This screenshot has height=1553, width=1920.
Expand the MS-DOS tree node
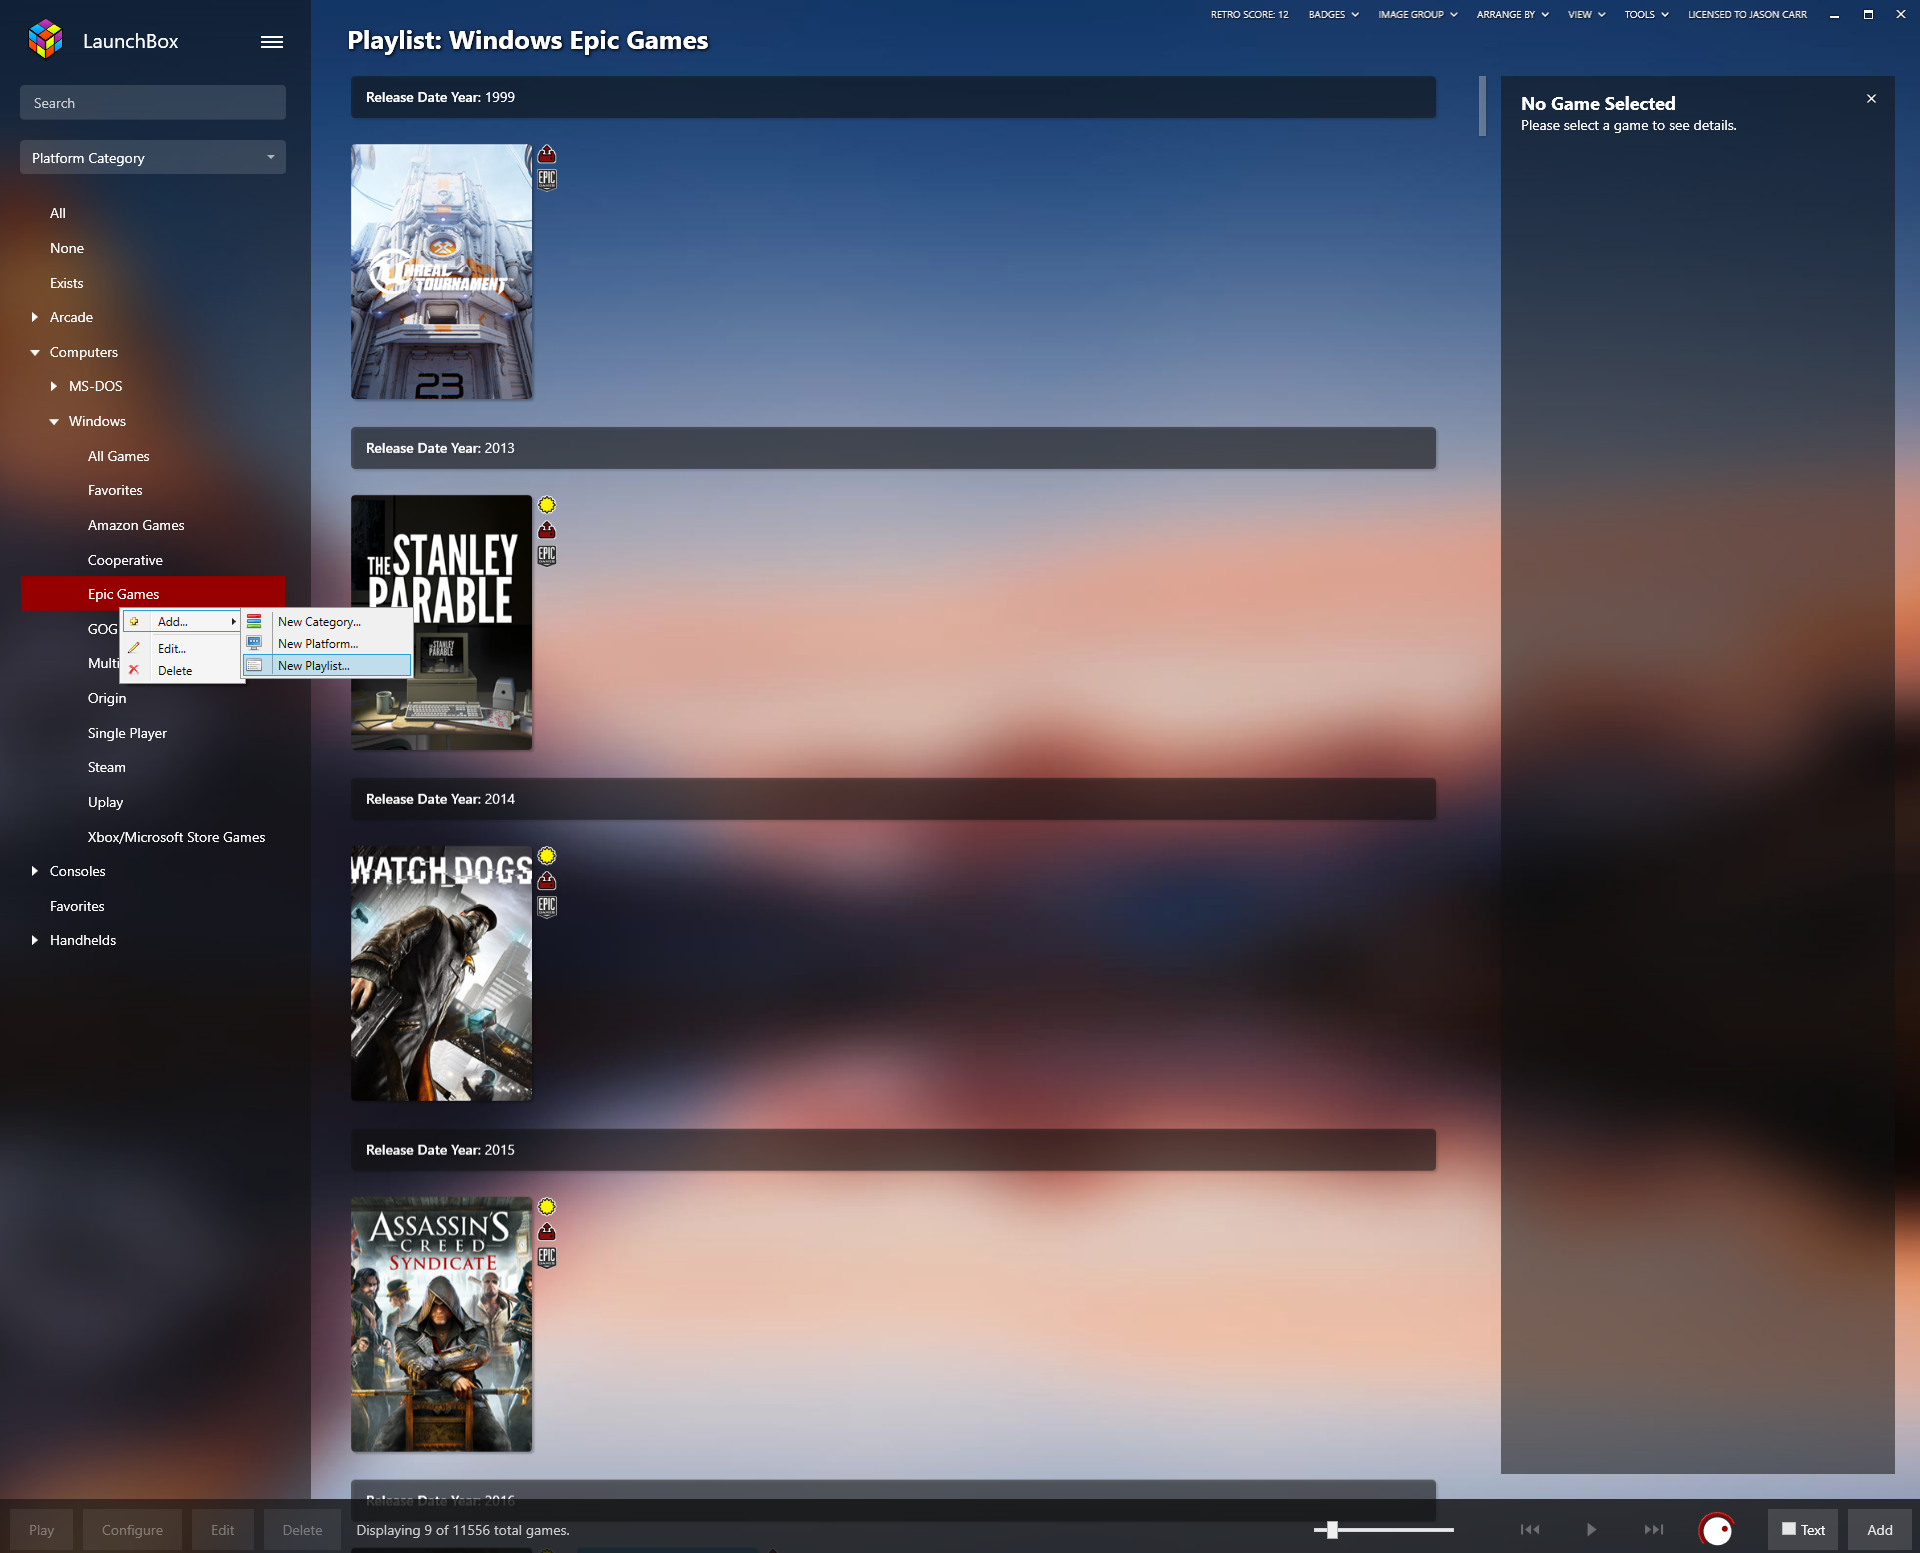coord(54,386)
